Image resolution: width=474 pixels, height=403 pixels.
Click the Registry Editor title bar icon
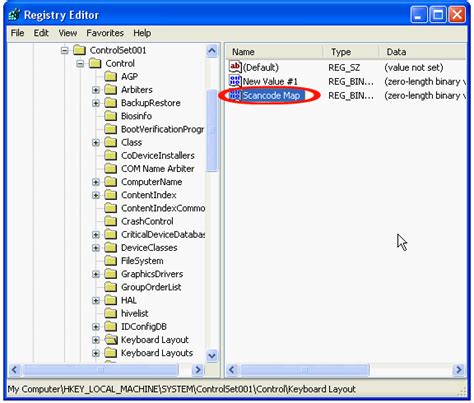(14, 15)
